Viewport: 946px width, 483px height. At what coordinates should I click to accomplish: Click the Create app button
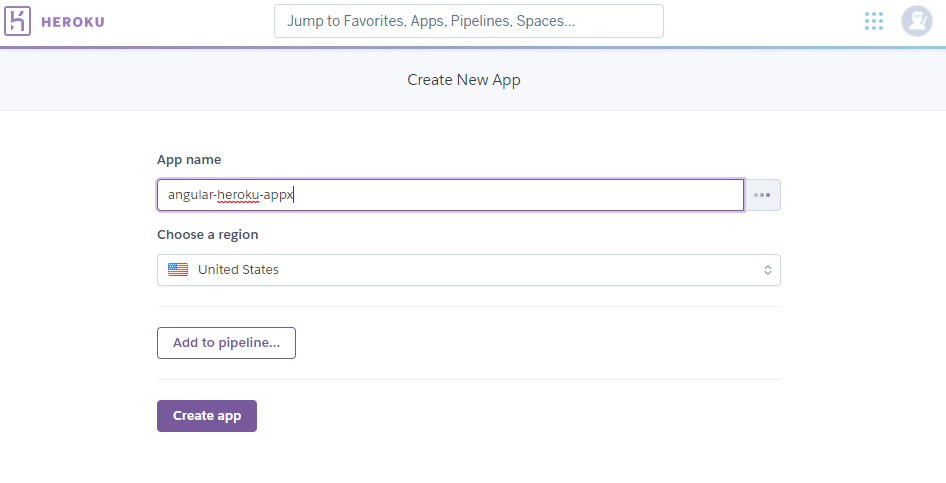click(207, 416)
